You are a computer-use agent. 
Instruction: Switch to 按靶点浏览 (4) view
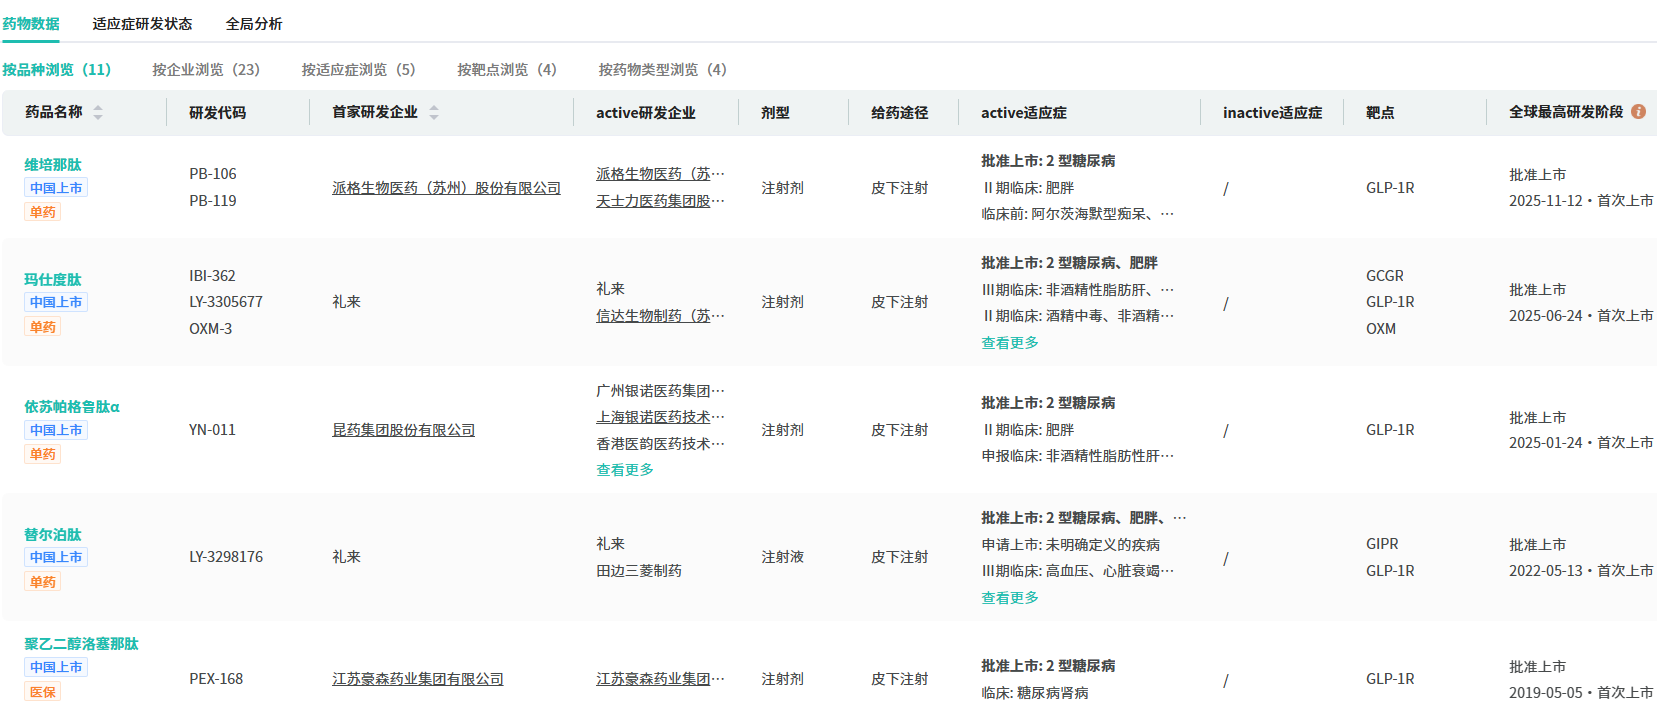click(x=506, y=70)
